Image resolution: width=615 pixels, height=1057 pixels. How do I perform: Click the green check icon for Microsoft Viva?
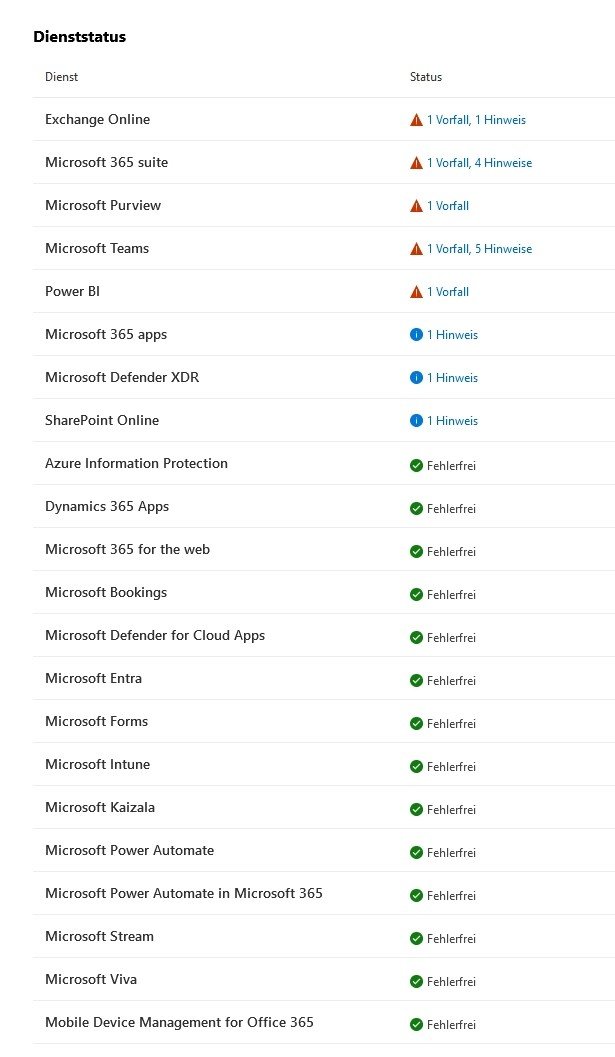[416, 981]
